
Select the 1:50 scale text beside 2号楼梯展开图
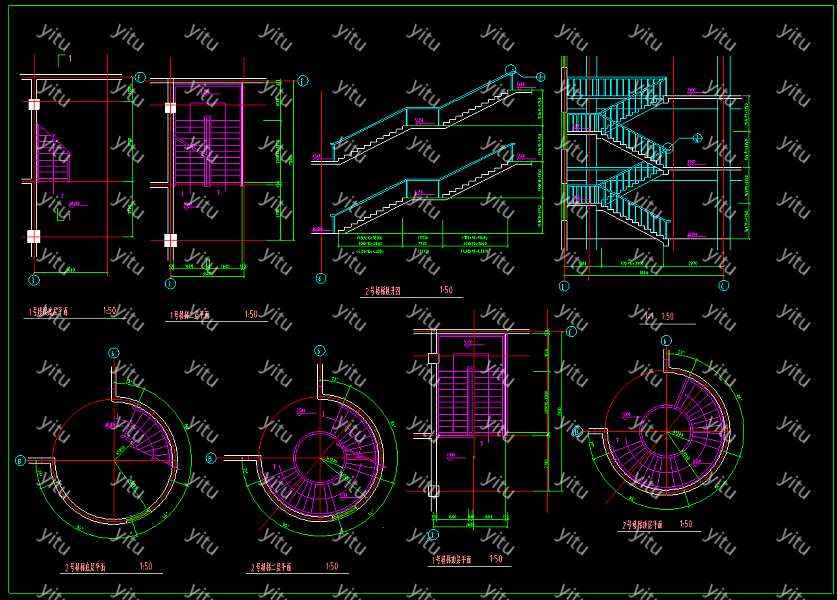pos(446,290)
